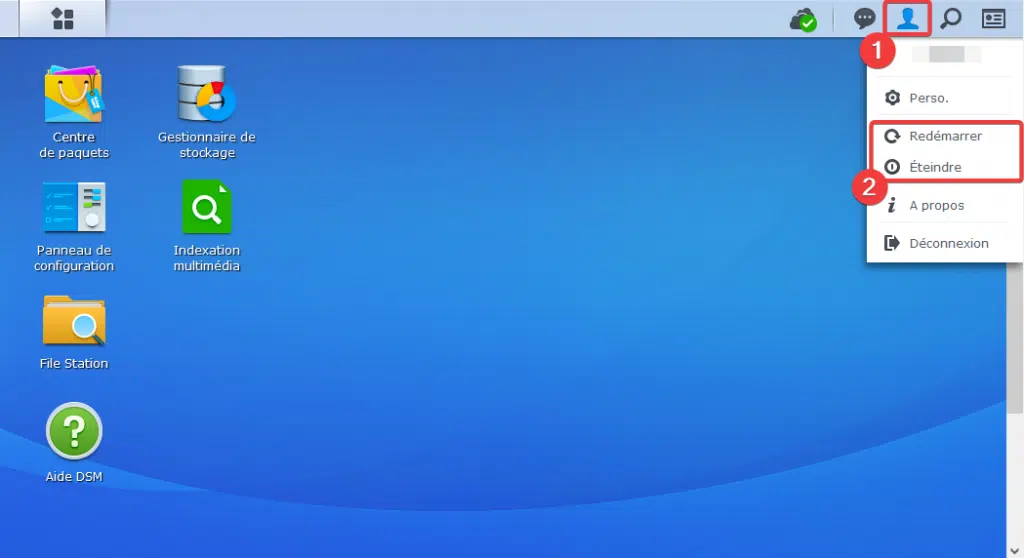This screenshot has height=558, width=1024.
Task: Click the user options person icon
Action: pos(907,18)
